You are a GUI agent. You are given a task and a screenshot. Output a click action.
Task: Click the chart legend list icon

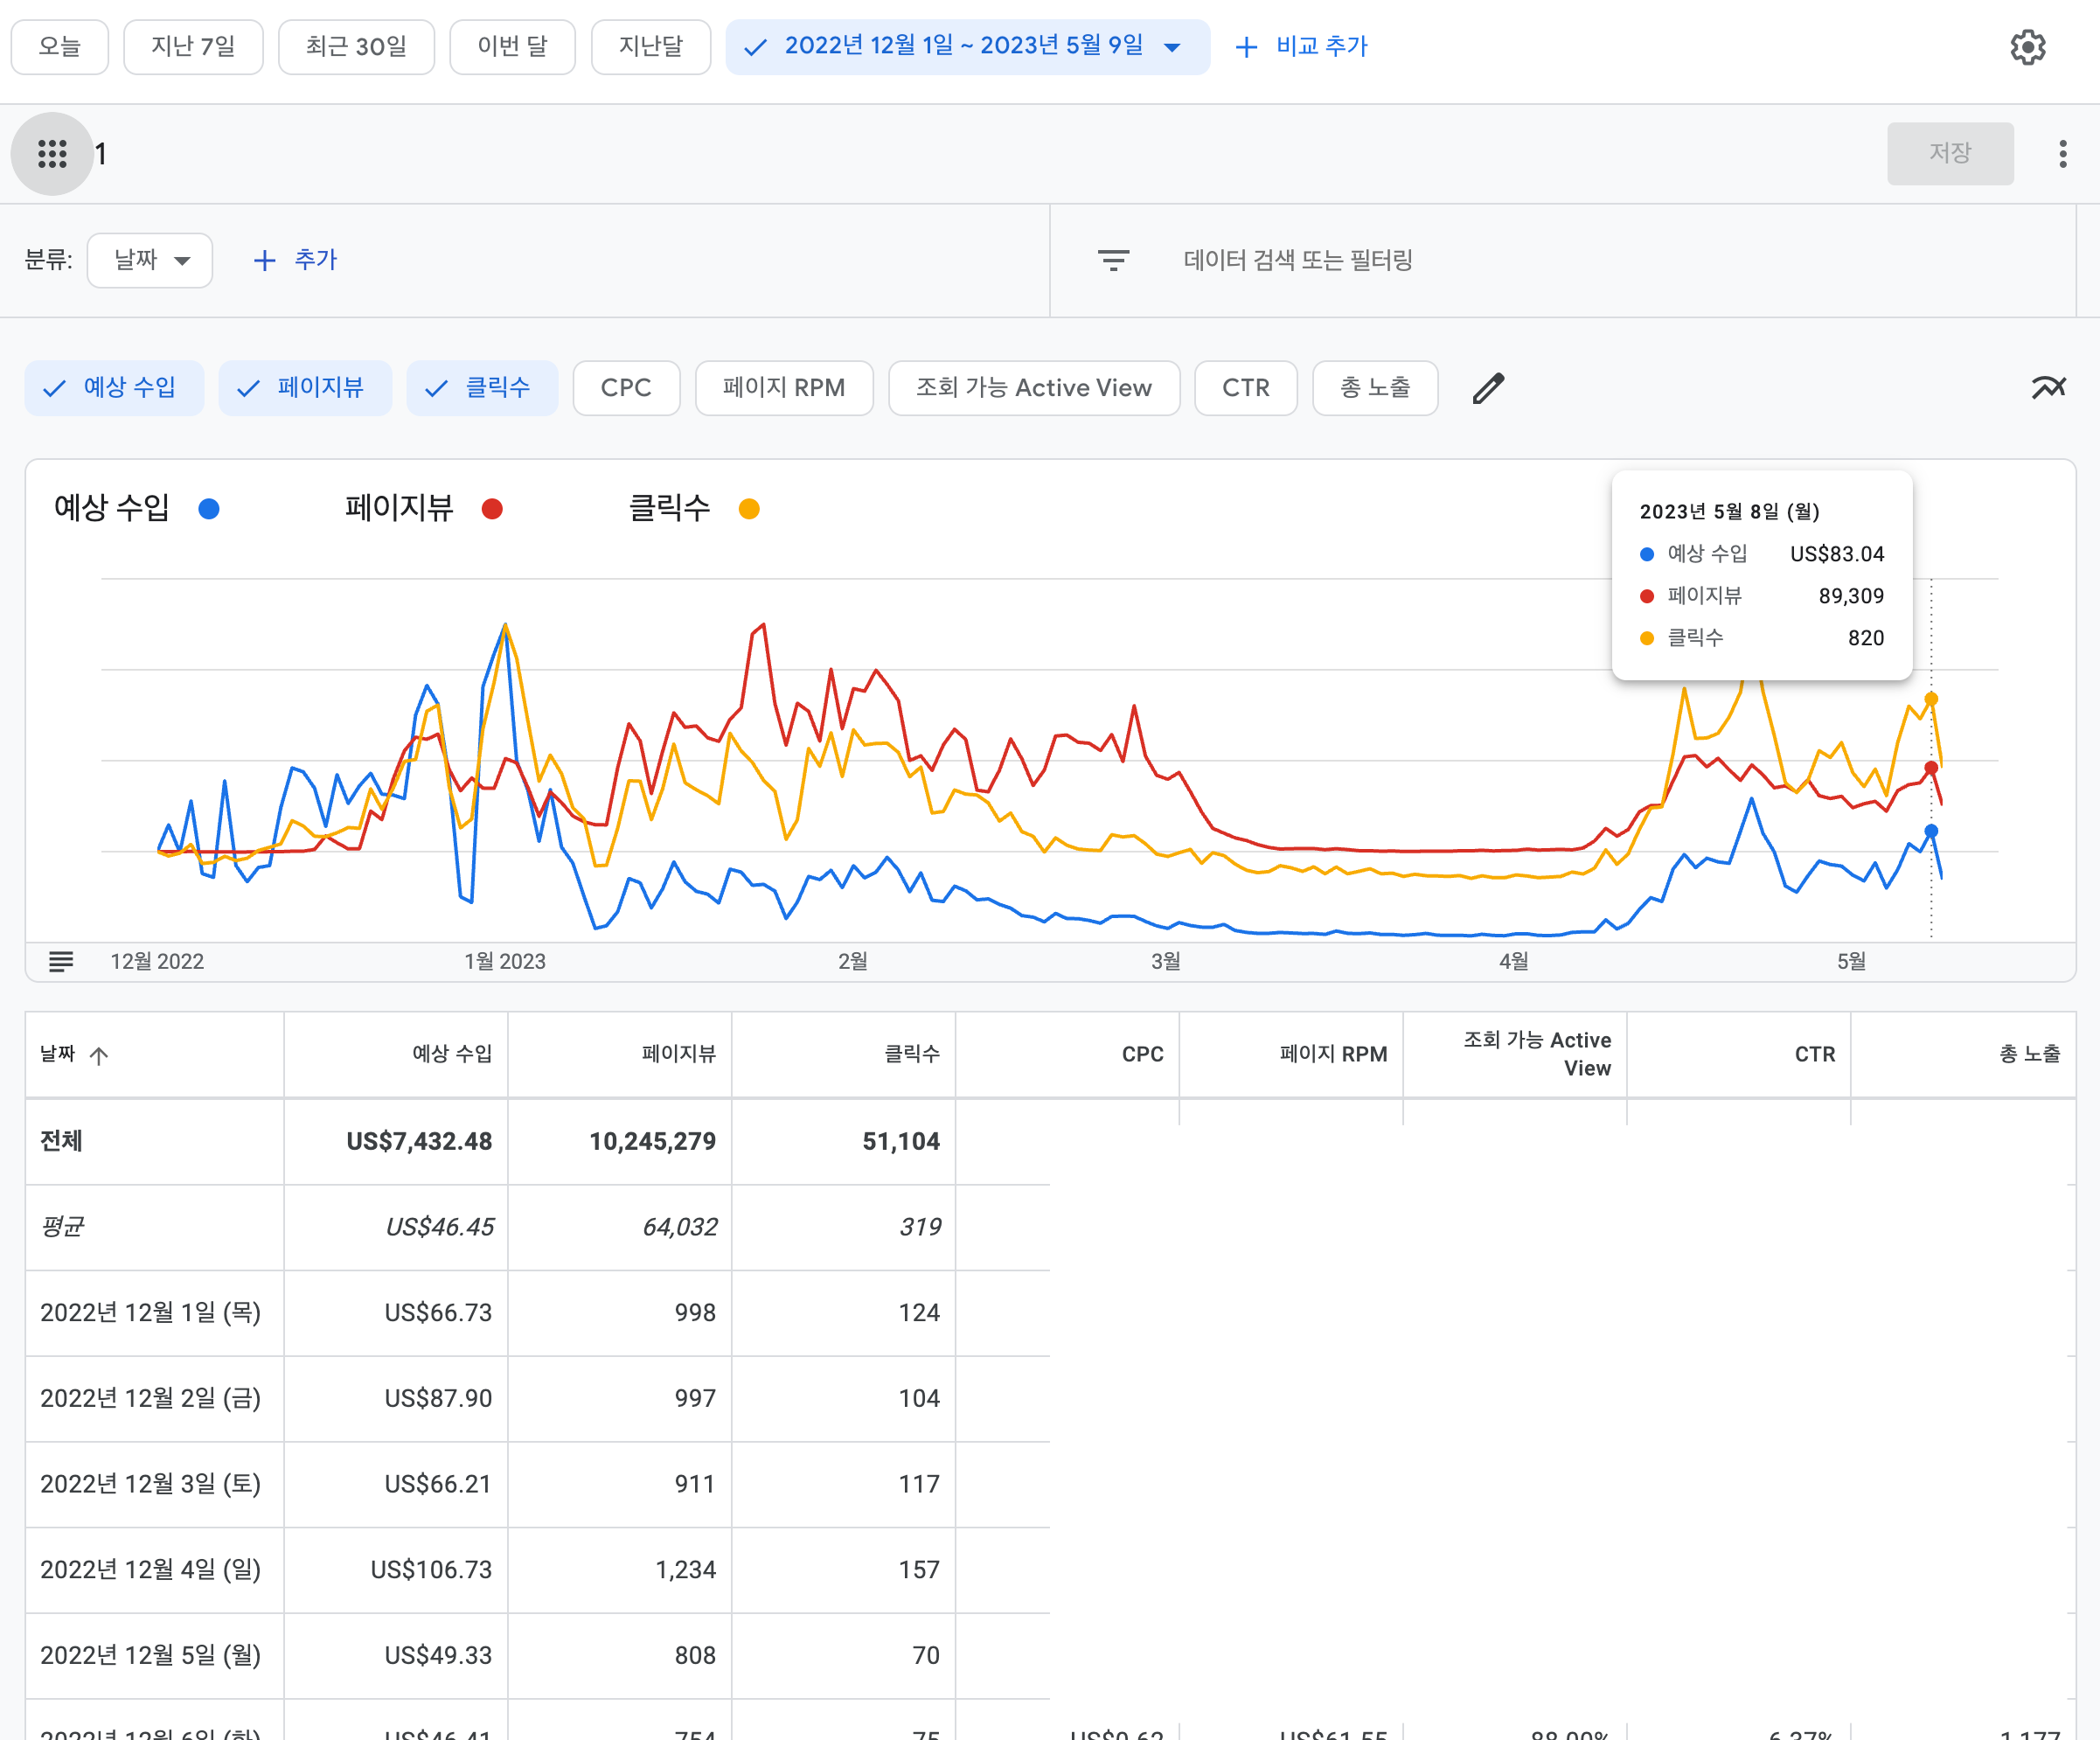click(x=61, y=961)
